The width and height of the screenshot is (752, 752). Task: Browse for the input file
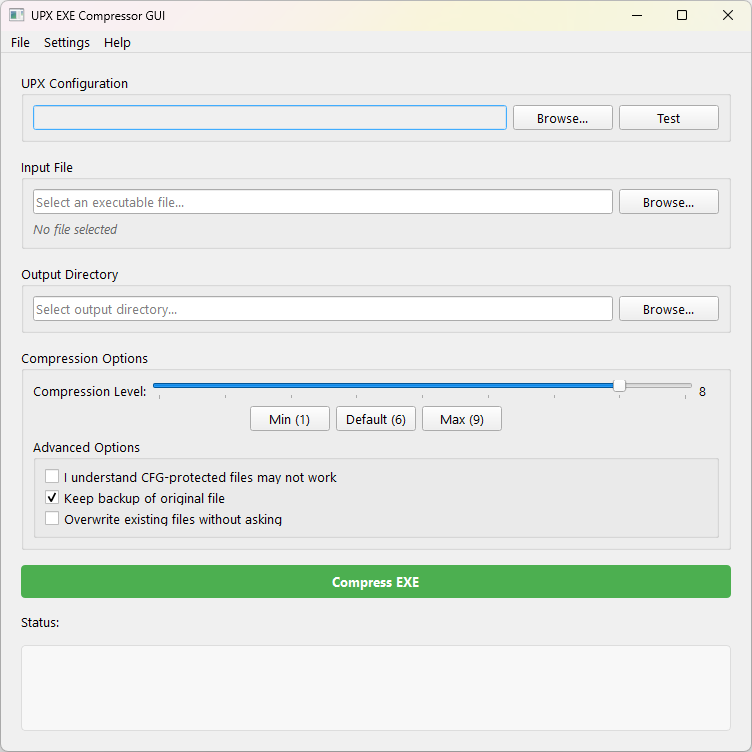(669, 202)
